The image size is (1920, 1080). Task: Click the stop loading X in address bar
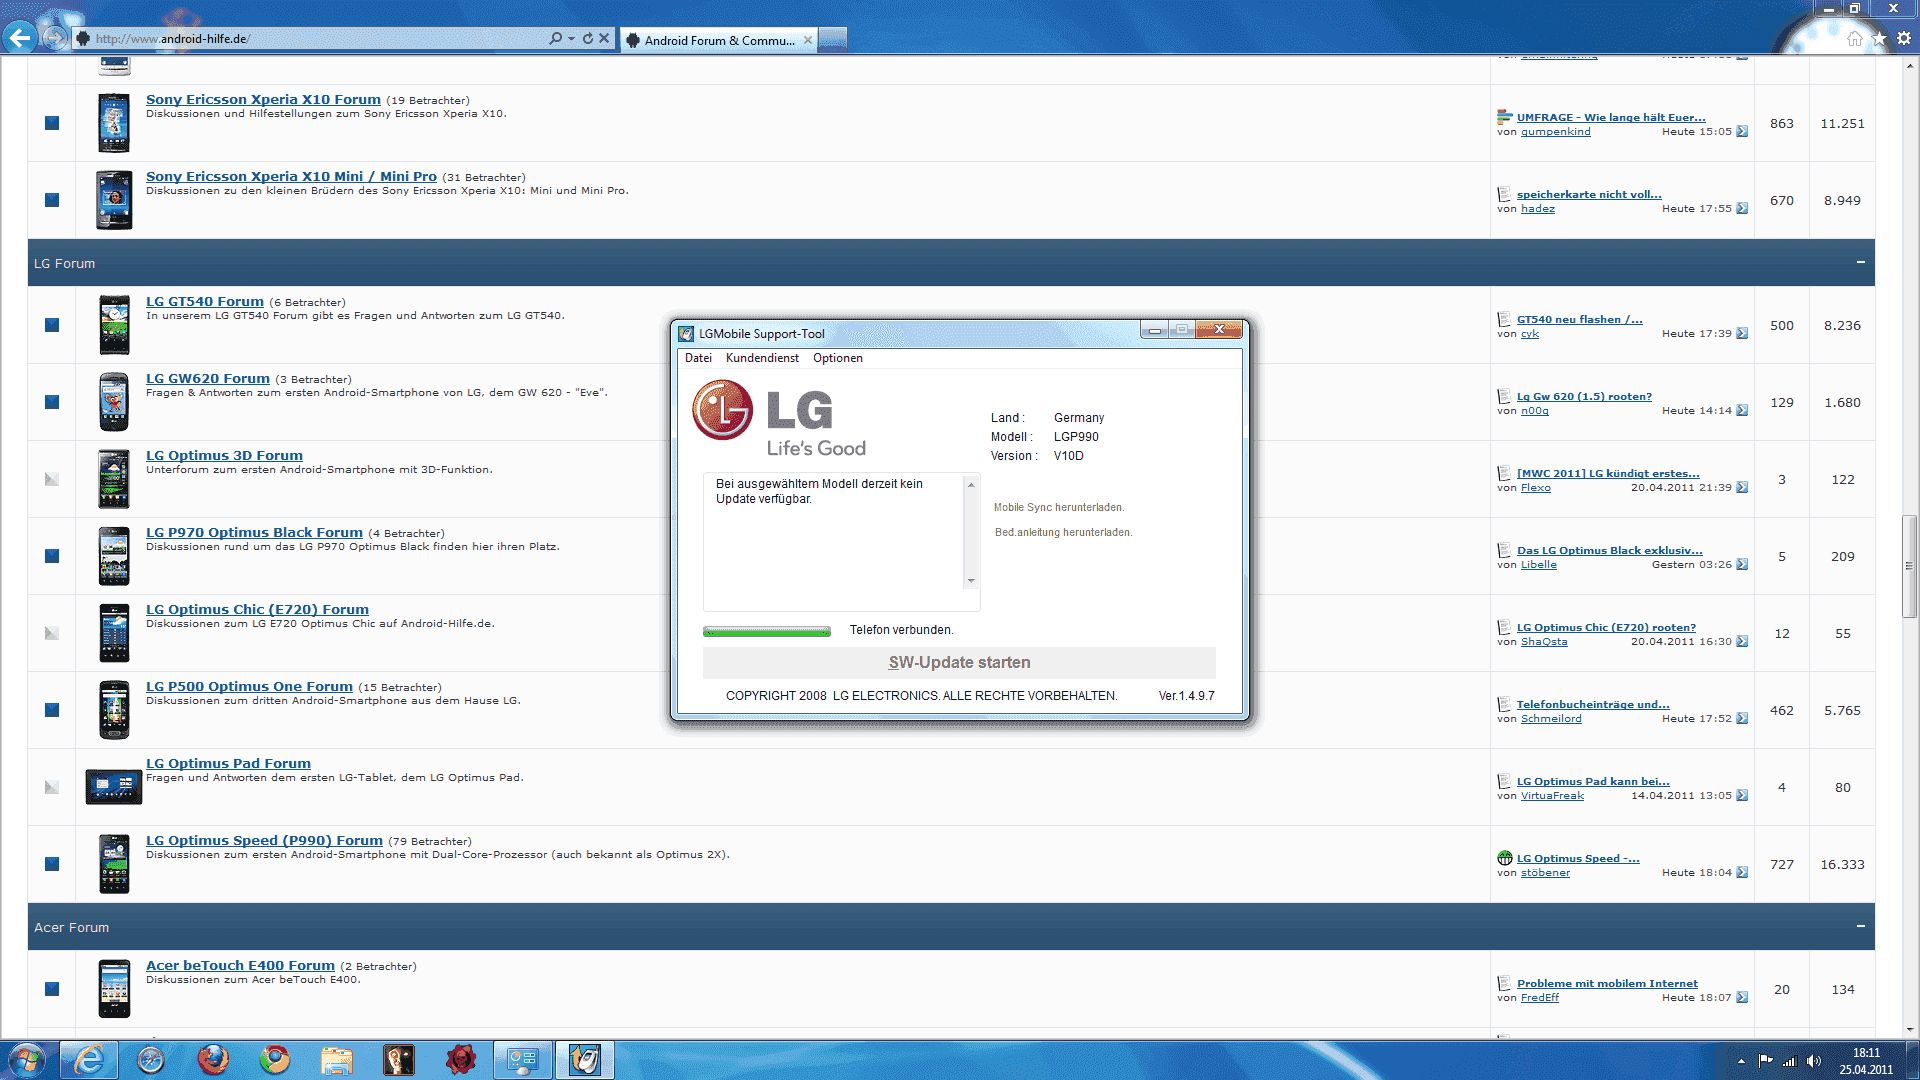point(604,38)
